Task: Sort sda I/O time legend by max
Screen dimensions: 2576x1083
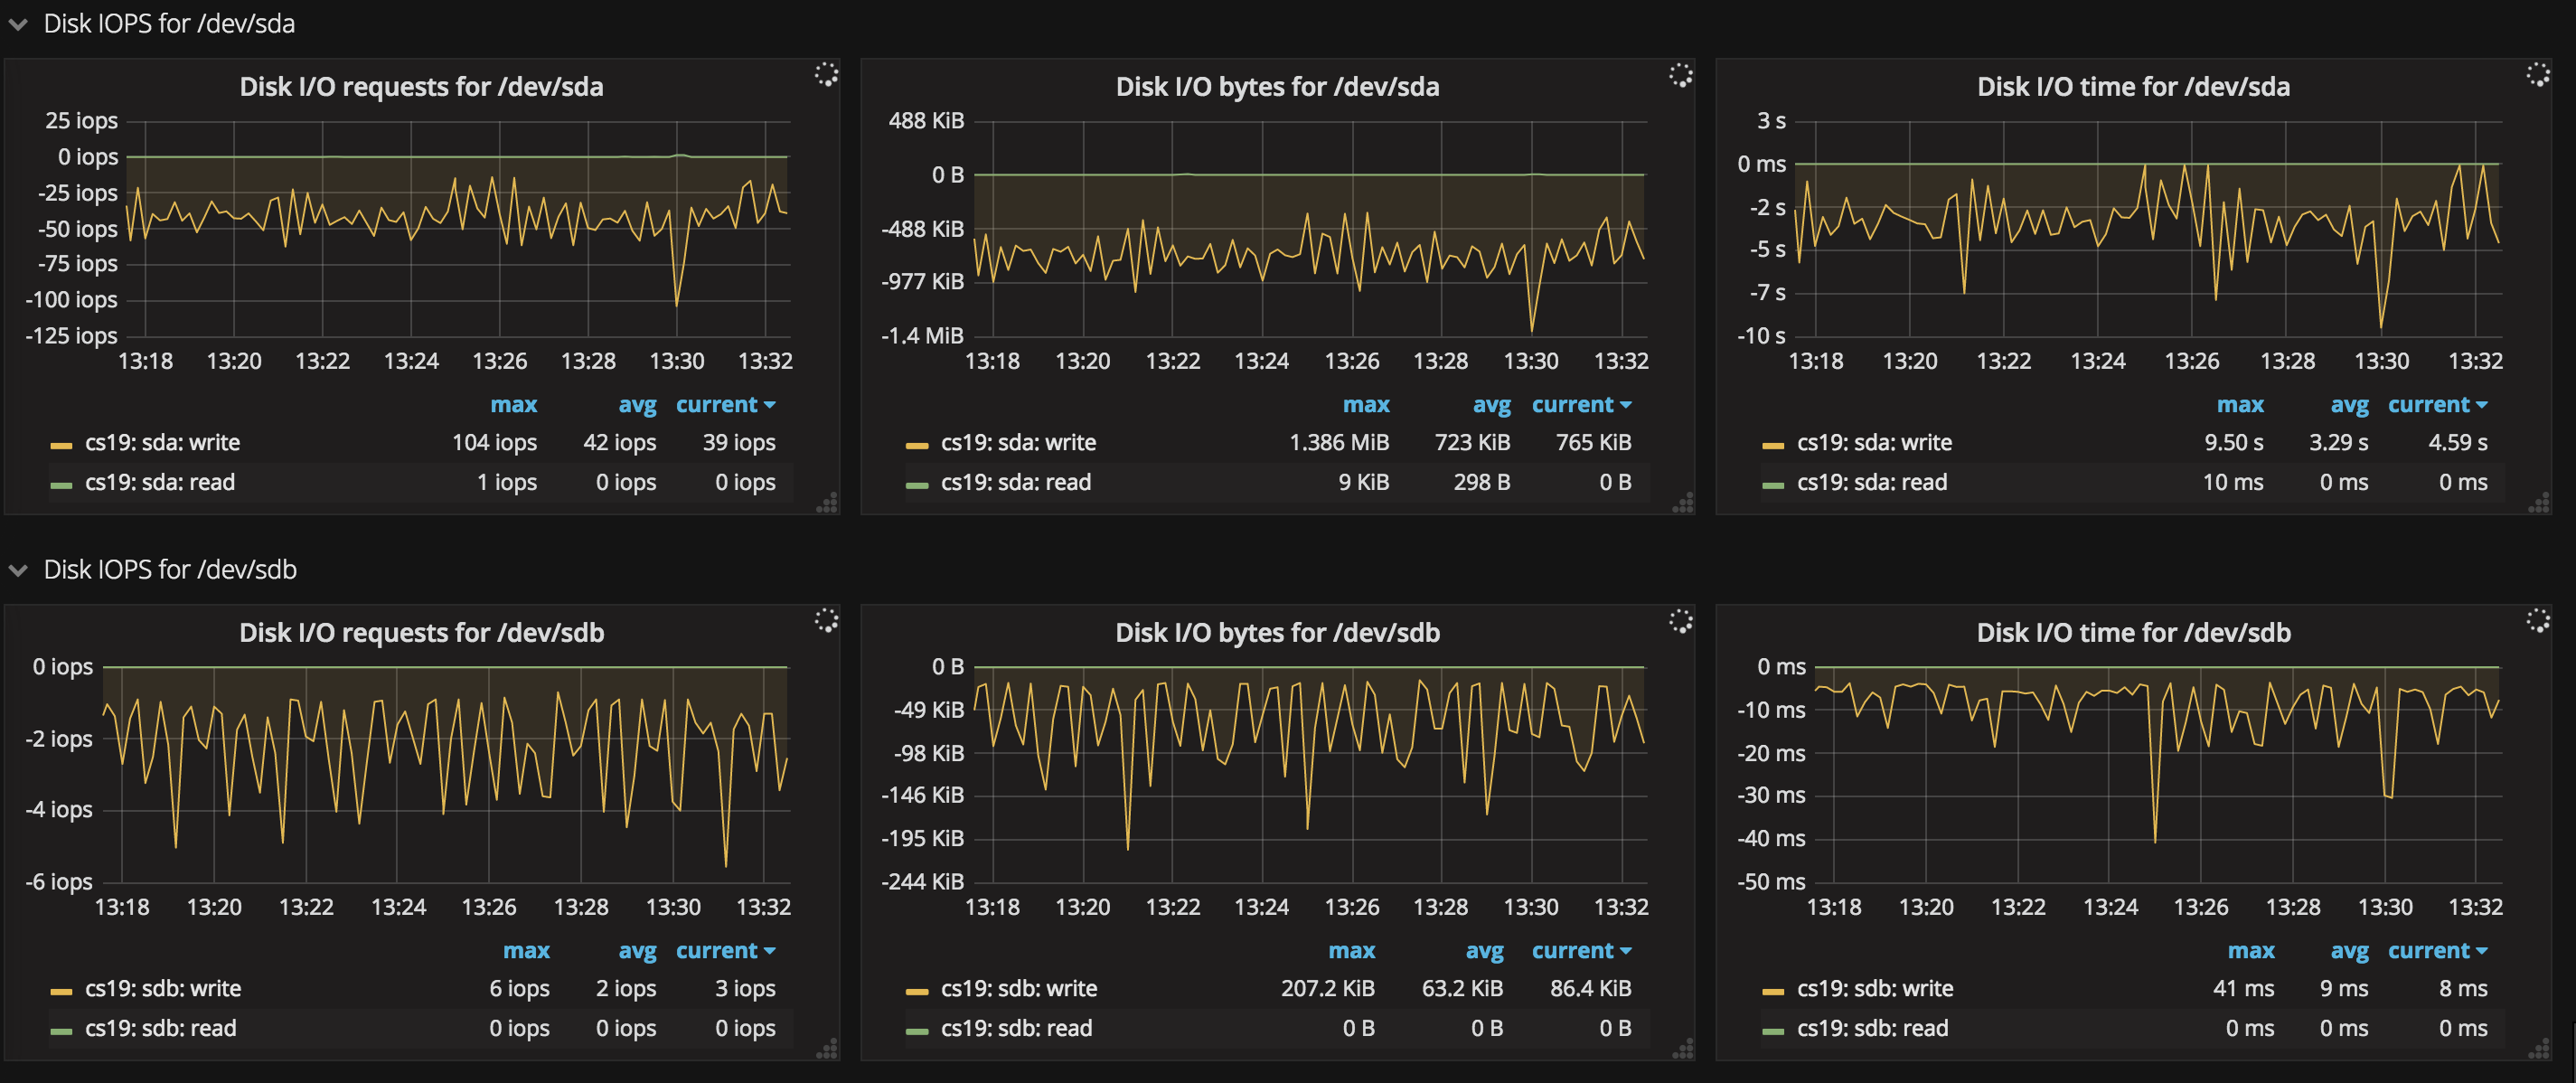Action: (x=2240, y=405)
